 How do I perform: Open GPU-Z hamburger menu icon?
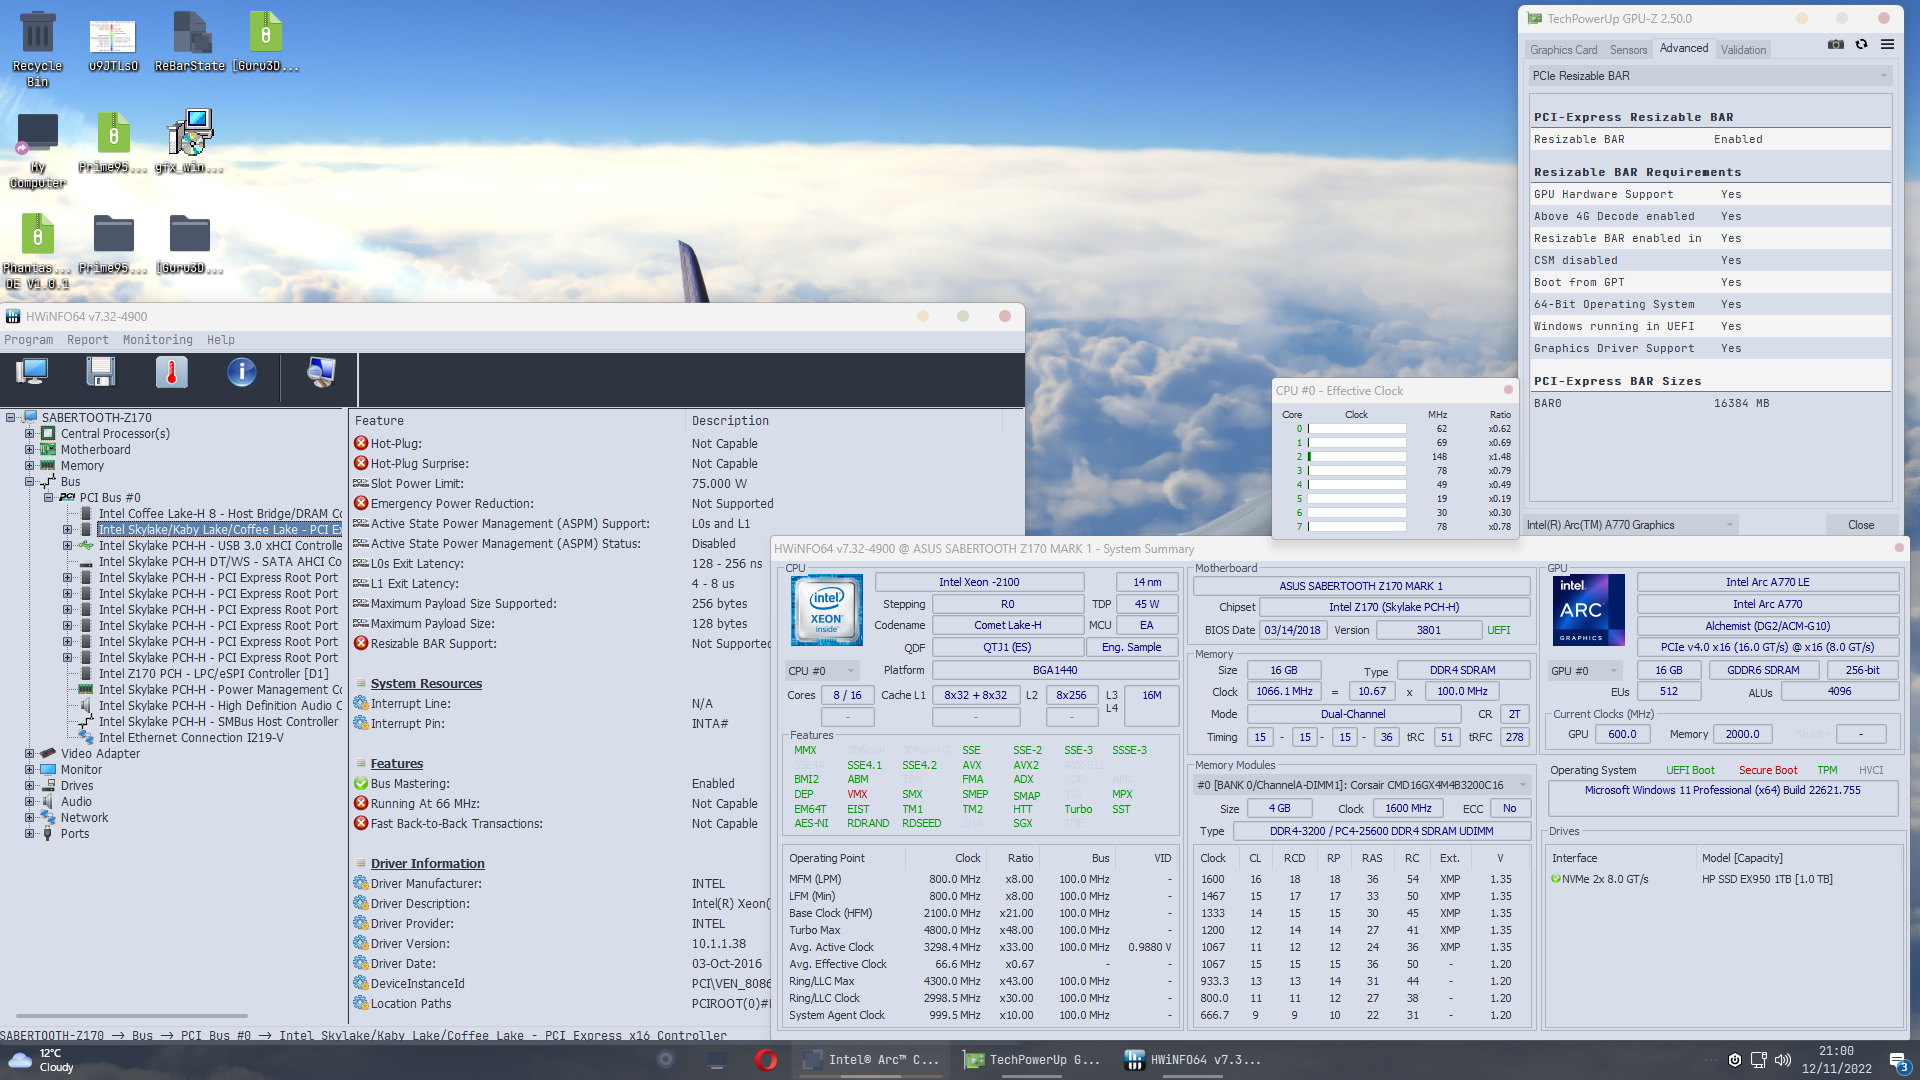coord(1887,45)
